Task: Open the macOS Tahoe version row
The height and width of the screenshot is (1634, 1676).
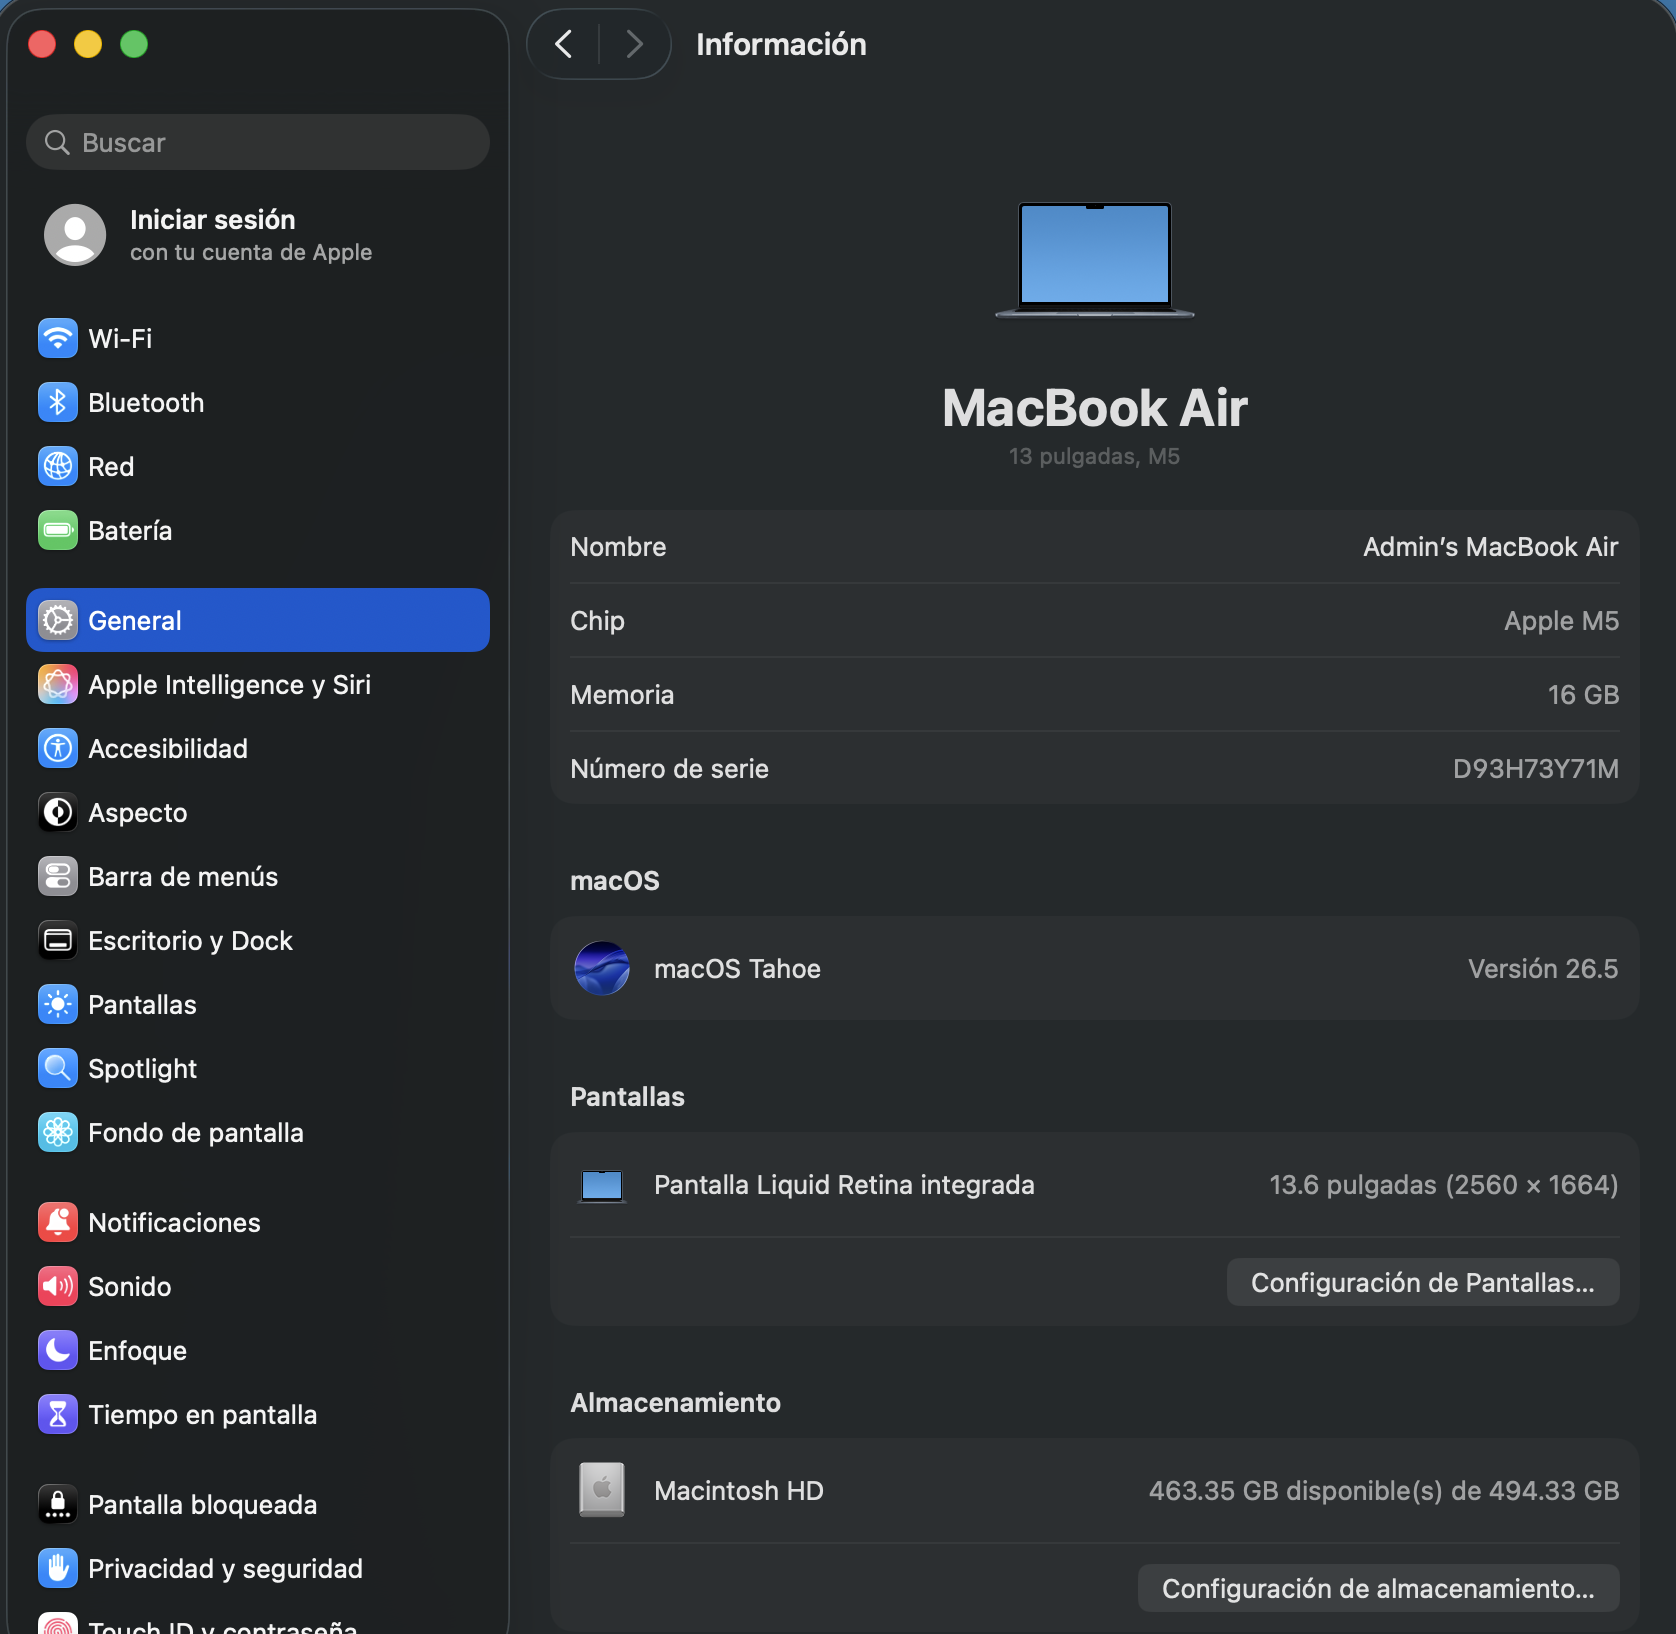Action: pos(1095,968)
